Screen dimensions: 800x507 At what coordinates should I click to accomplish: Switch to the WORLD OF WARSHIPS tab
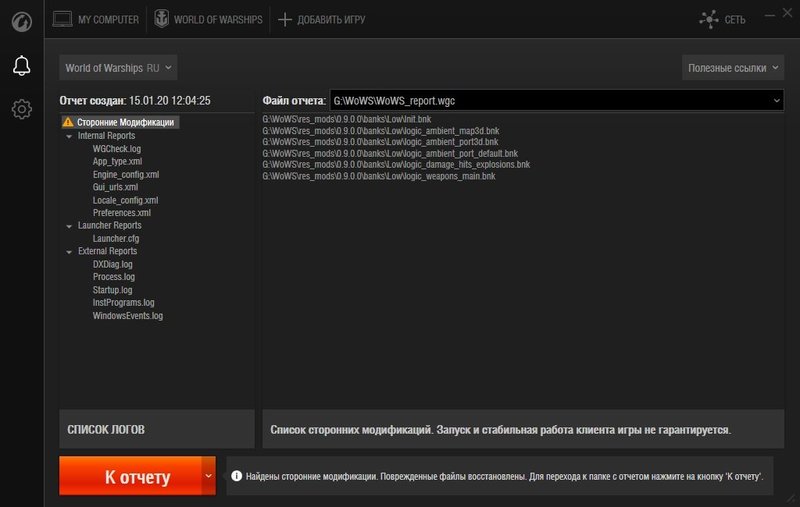click(x=208, y=19)
